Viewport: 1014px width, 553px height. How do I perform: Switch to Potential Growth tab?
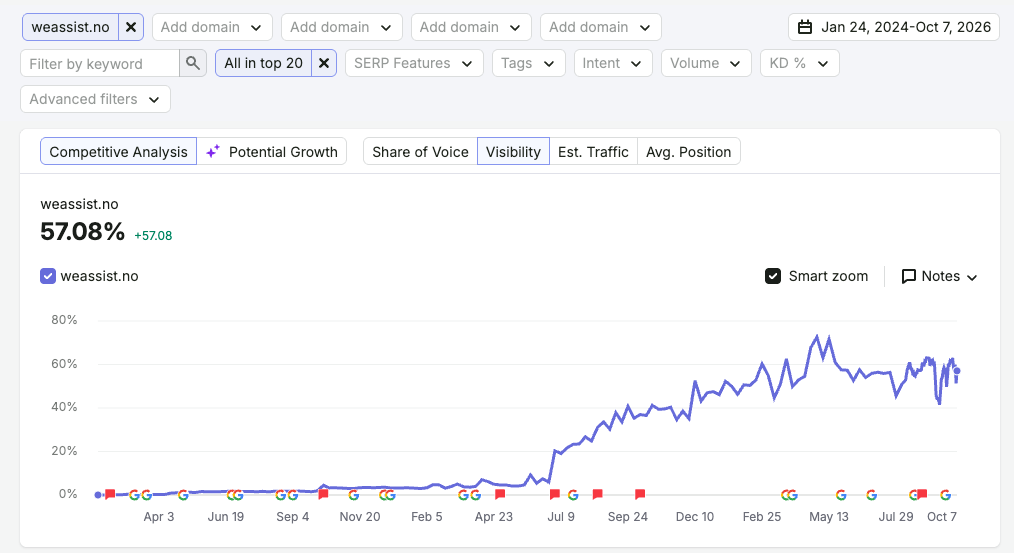(272, 151)
